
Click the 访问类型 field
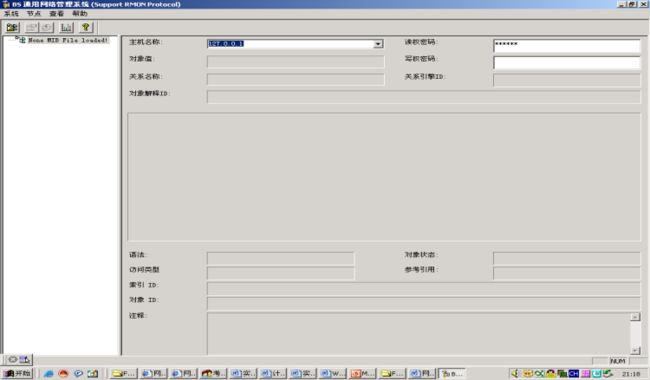[x=281, y=273]
